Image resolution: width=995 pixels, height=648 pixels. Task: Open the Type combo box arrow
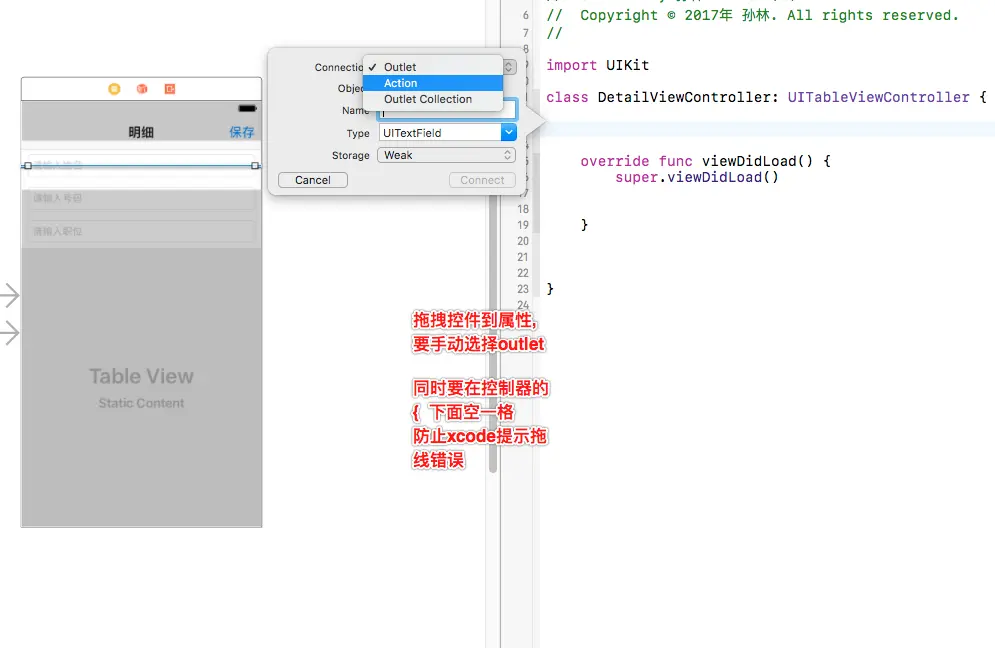[x=508, y=133]
